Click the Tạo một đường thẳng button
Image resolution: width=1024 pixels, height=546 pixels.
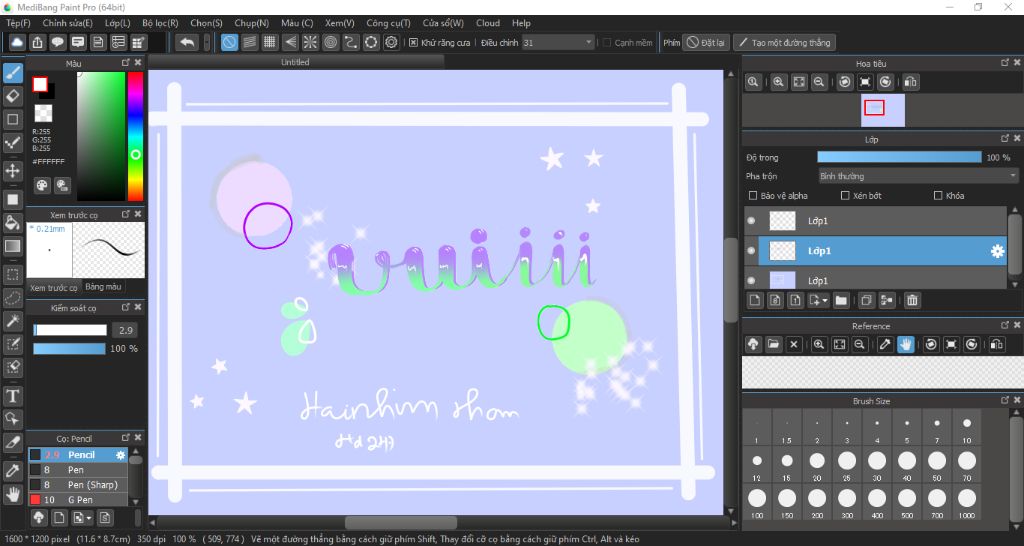pos(784,42)
